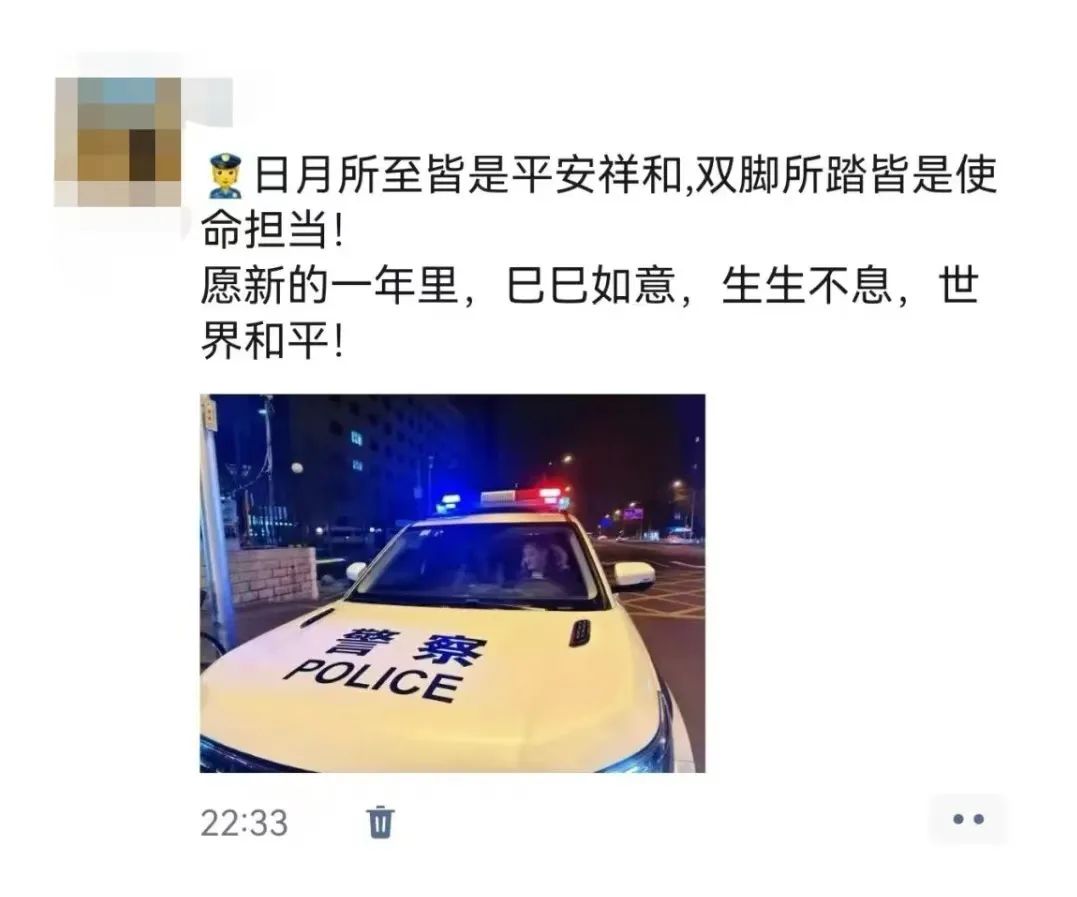Click the 命担当! text line
Viewport: 1077px width, 897px height.
pyautogui.click(x=273, y=229)
